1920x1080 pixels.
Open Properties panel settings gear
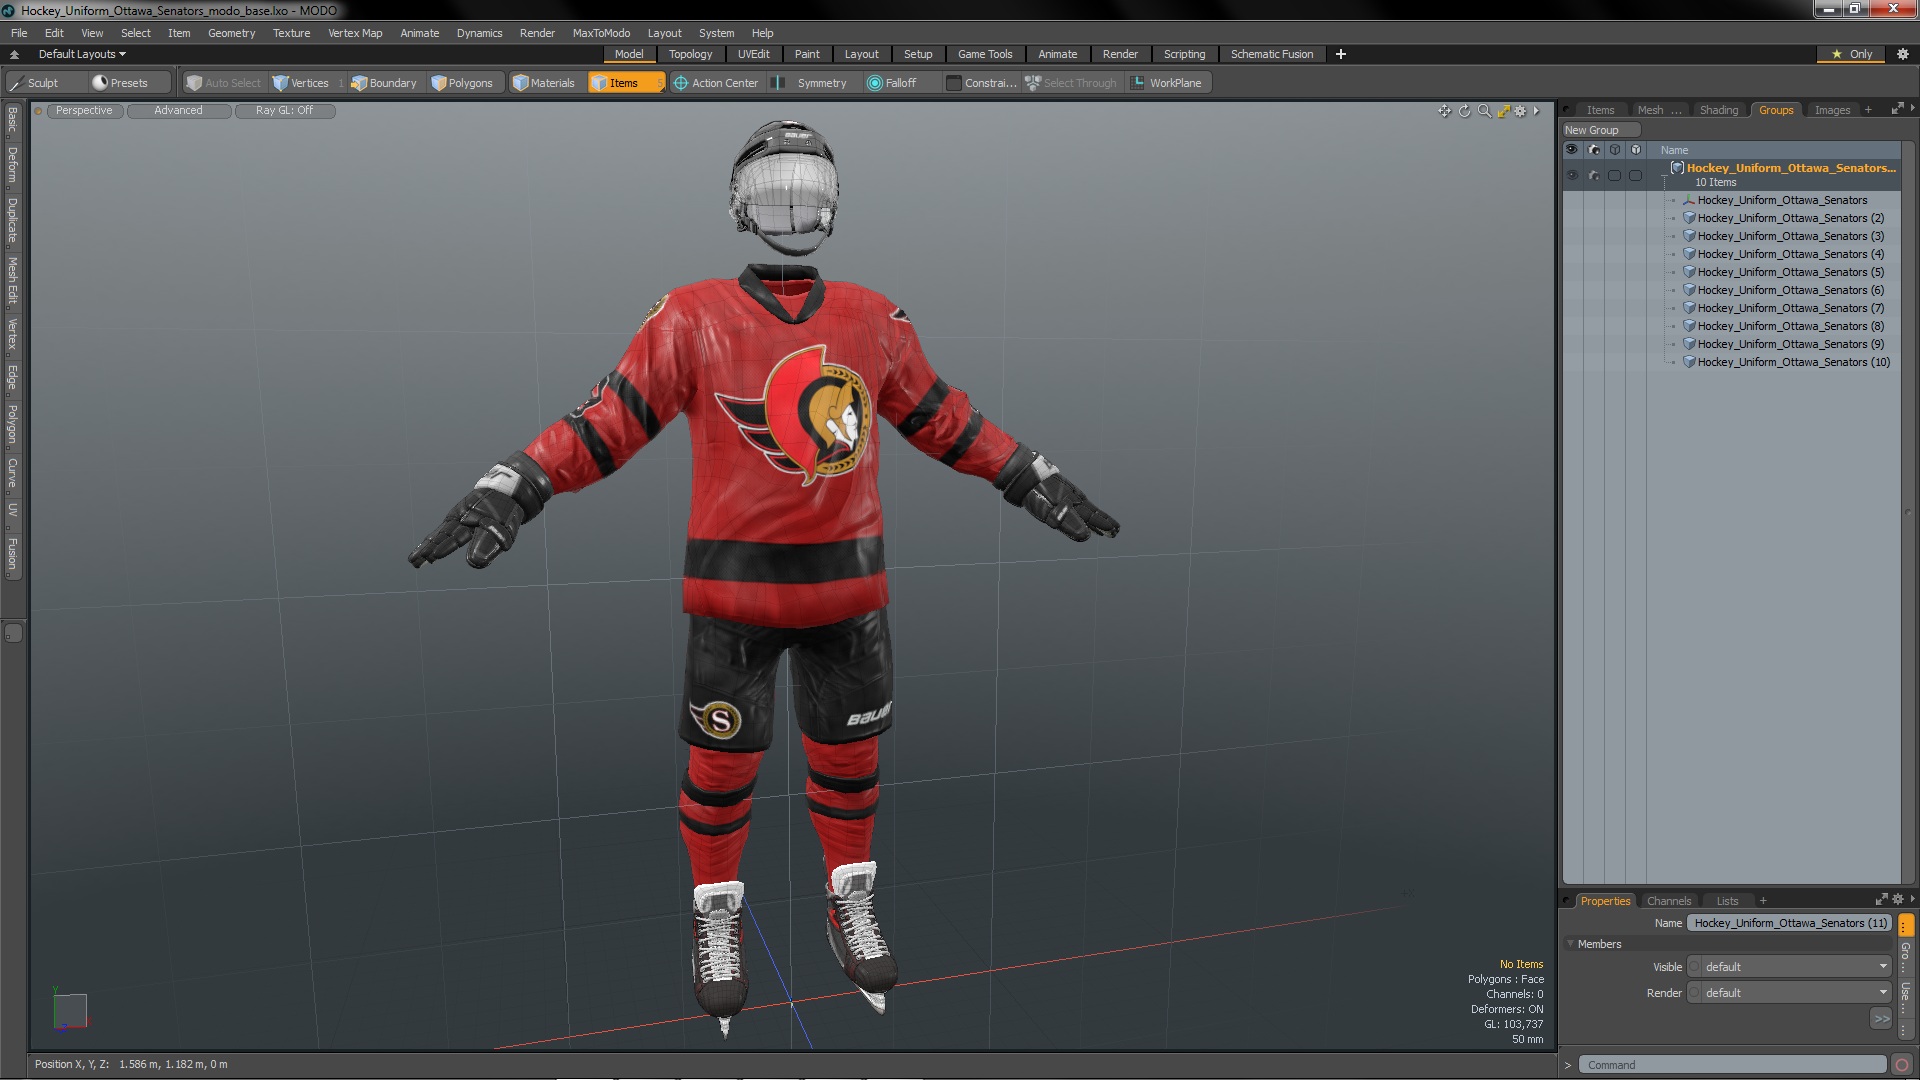1898,899
